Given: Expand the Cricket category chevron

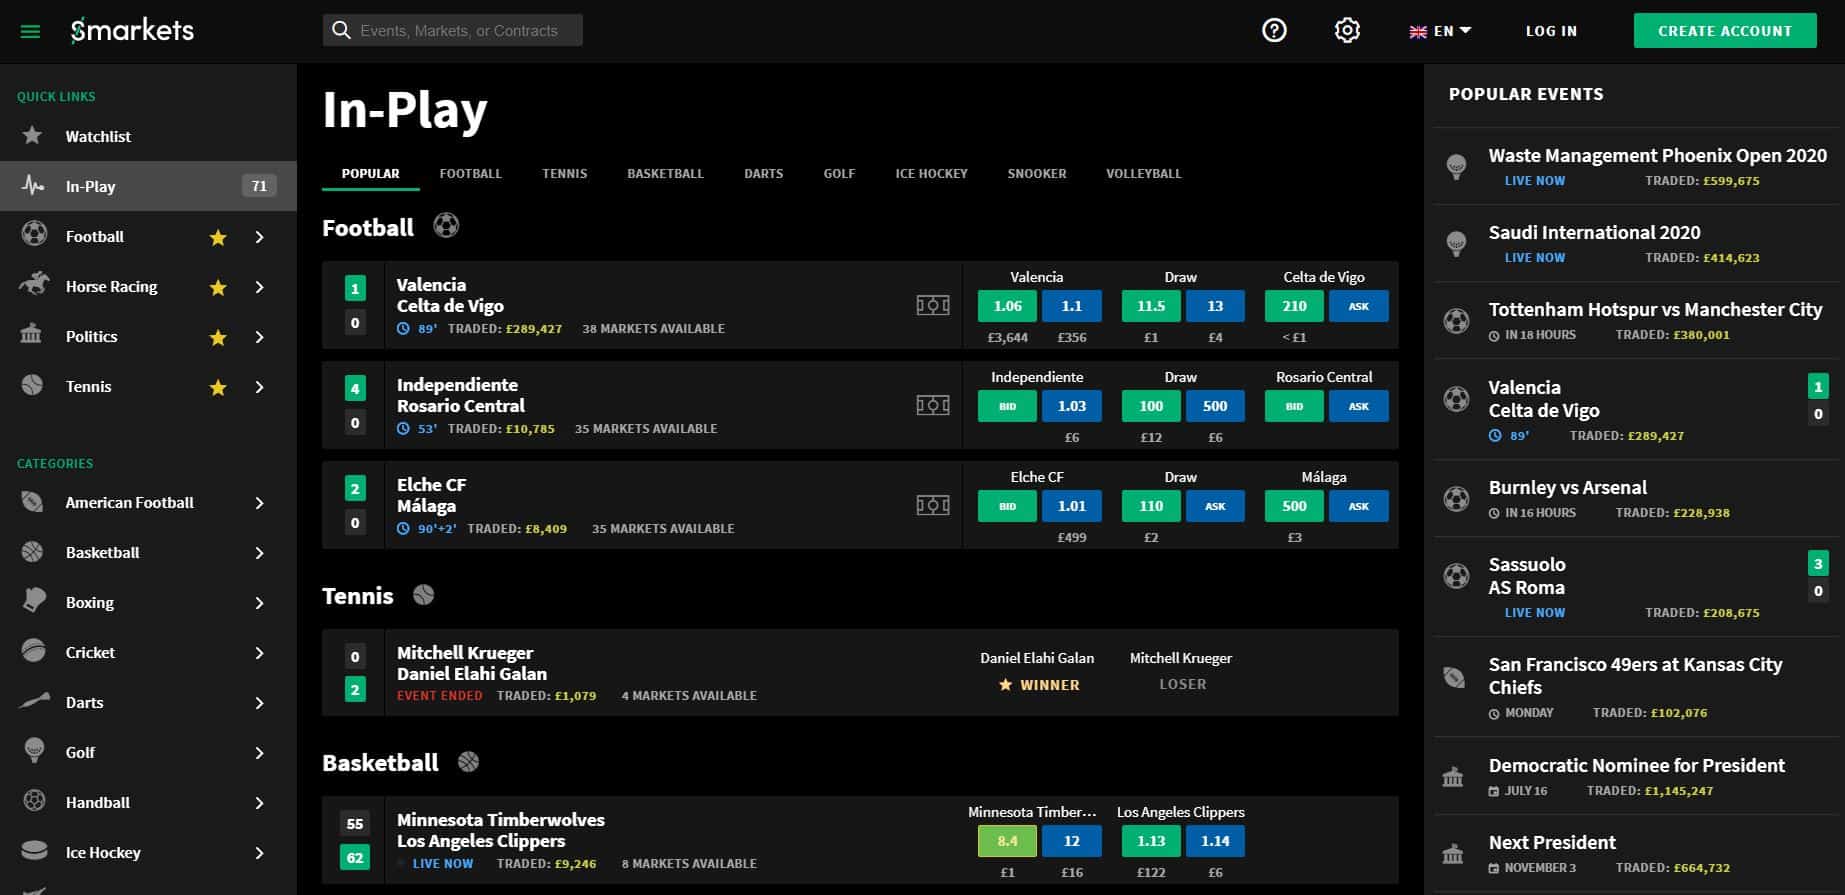Looking at the screenshot, I should (x=260, y=653).
